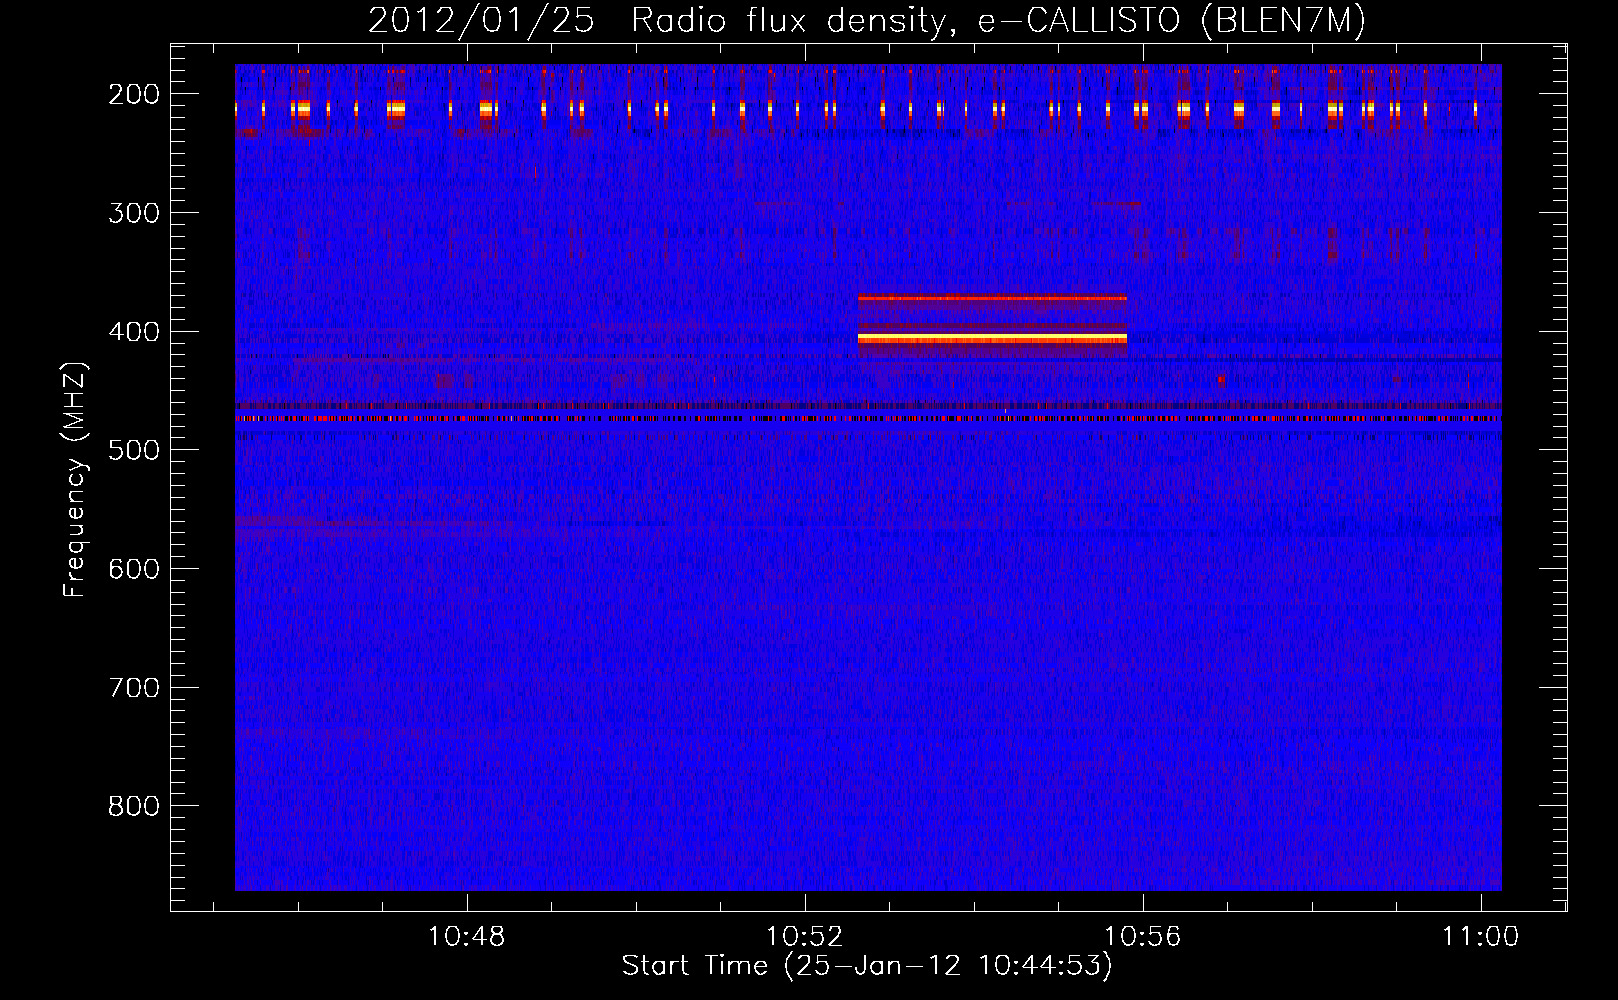Click the 700 frequency tick label

point(133,688)
